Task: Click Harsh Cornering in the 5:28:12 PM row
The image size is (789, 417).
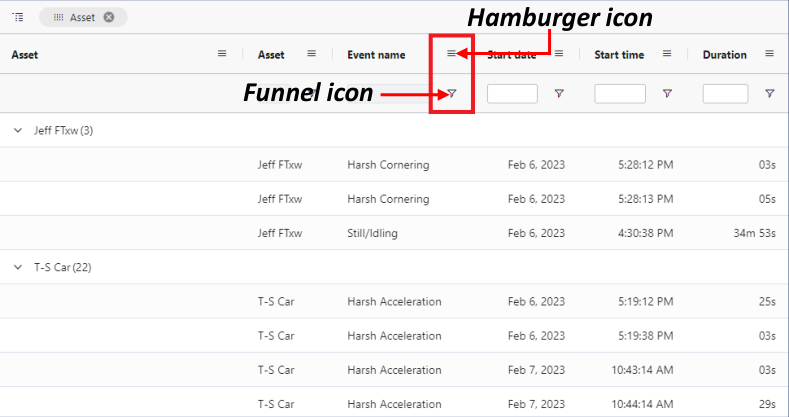Action: coord(388,165)
